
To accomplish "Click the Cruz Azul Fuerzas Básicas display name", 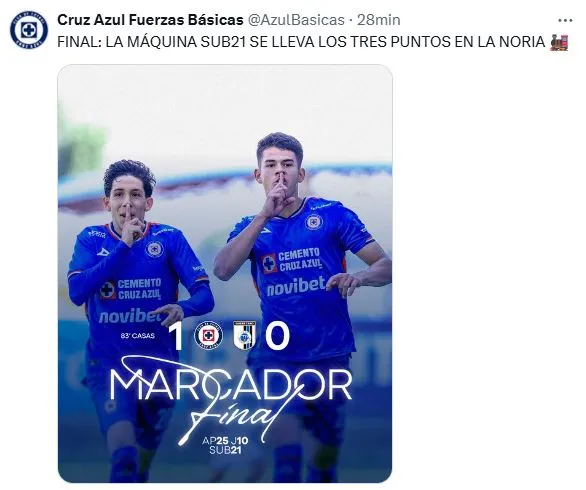I will pos(150,20).
